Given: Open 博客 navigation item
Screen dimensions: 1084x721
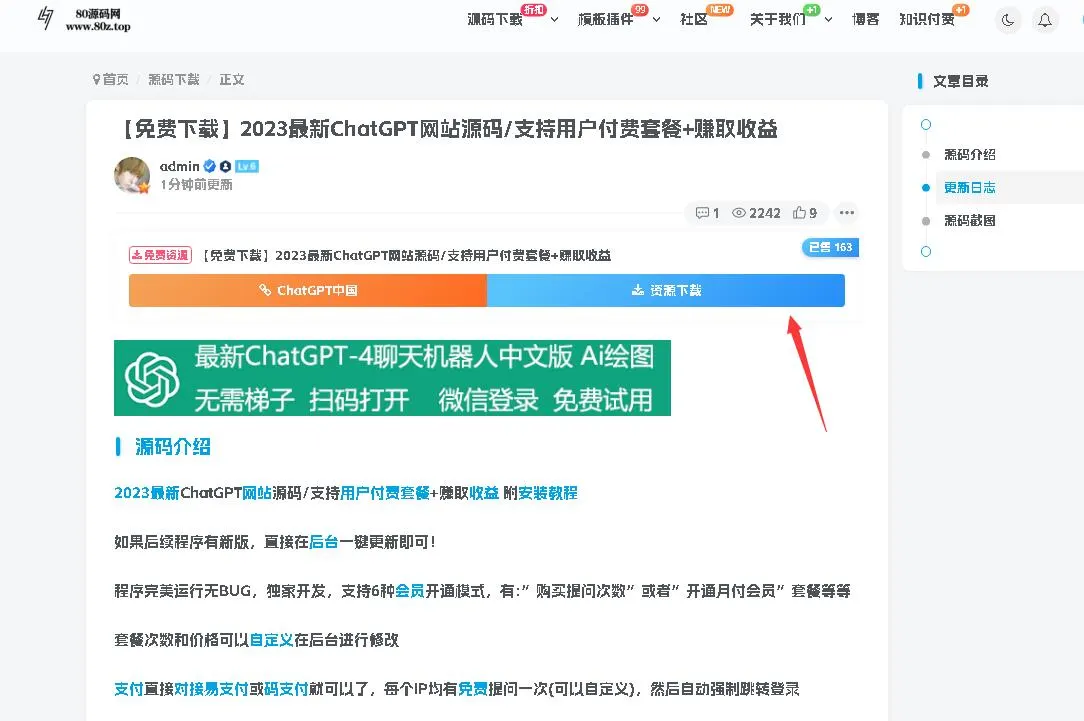Looking at the screenshot, I should click(866, 19).
